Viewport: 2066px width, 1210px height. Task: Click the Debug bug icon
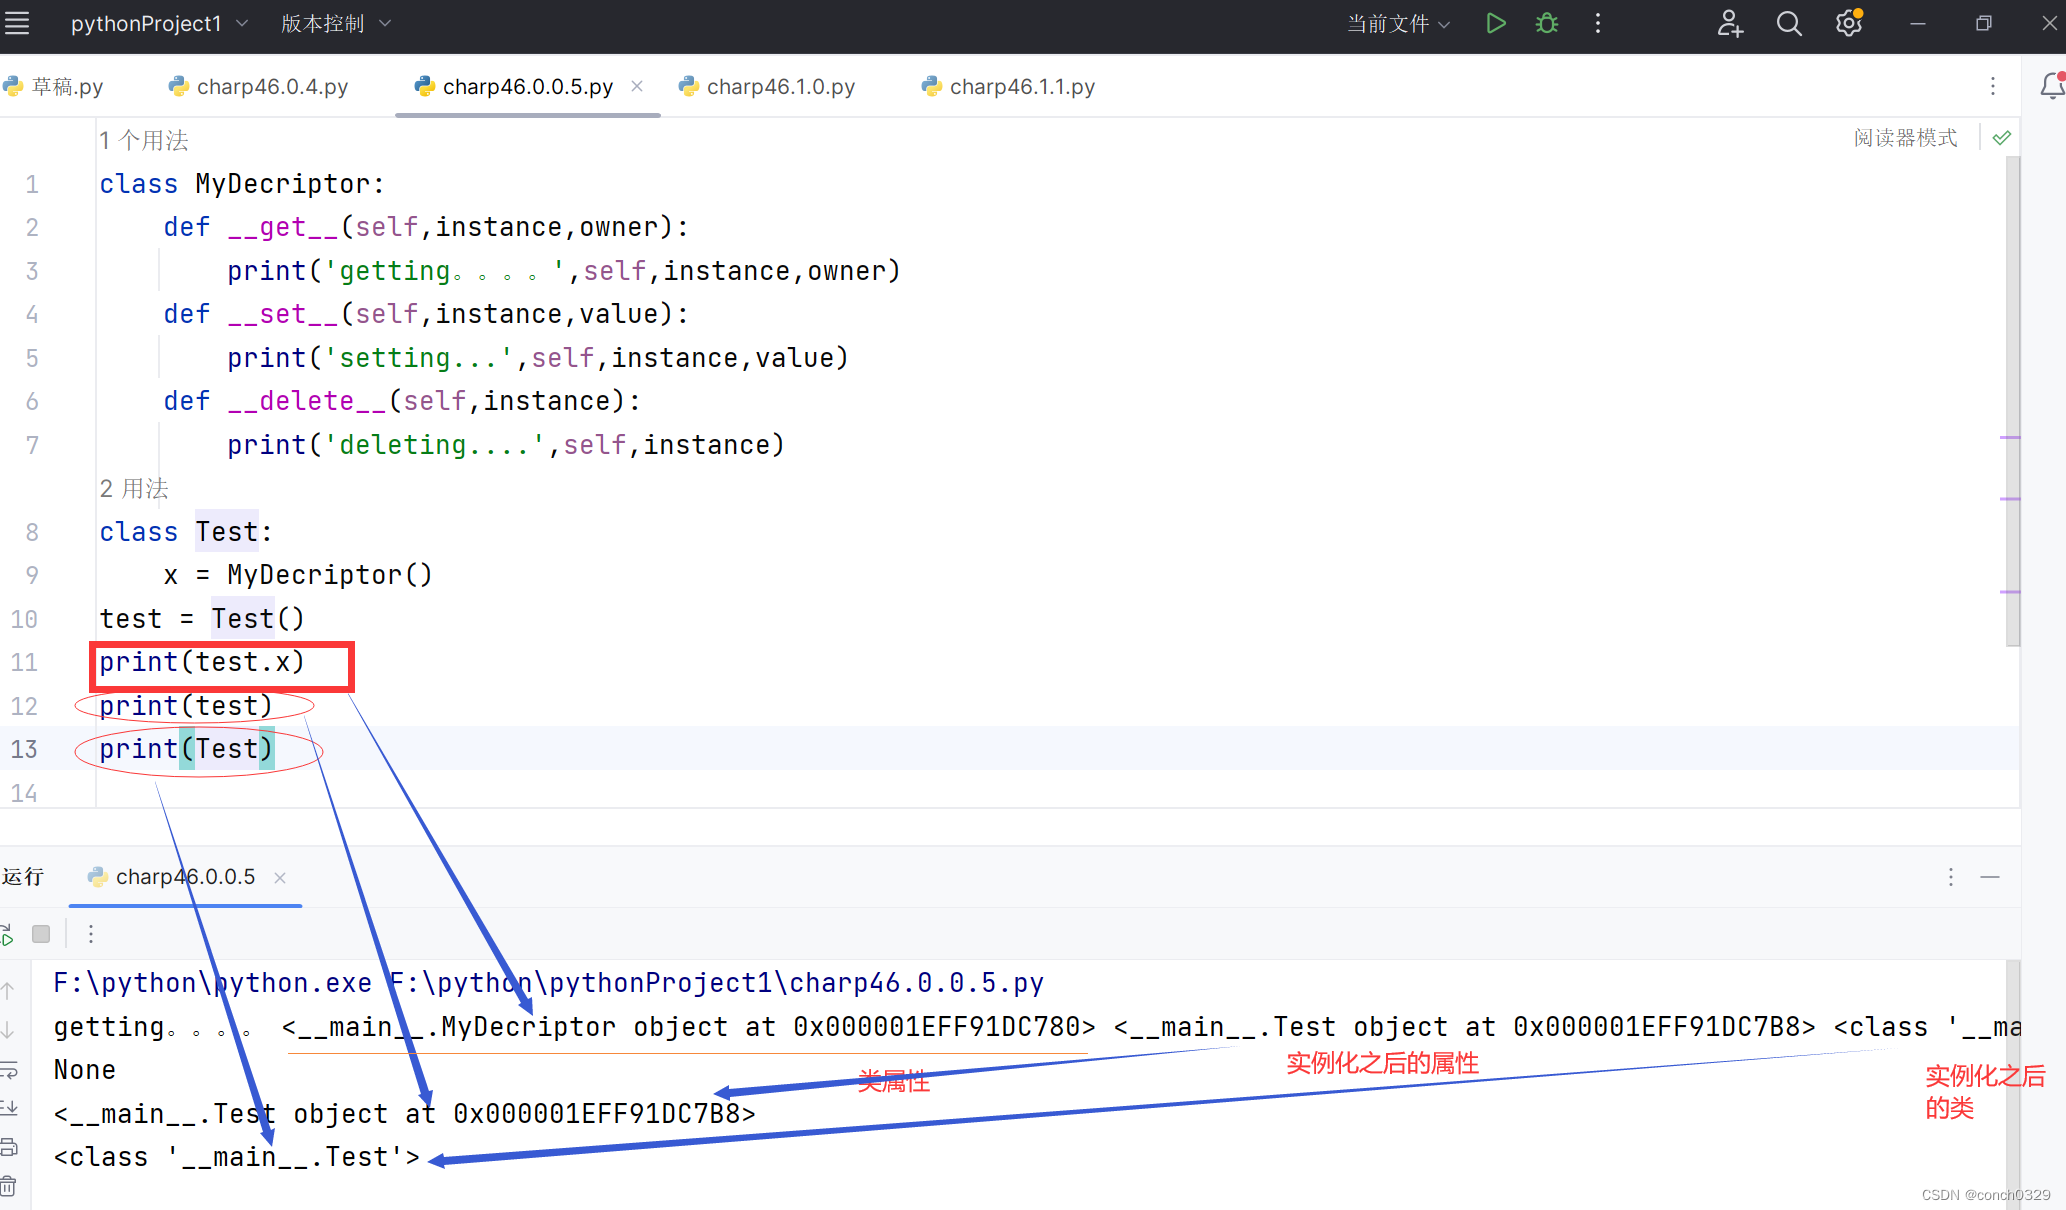(1547, 23)
